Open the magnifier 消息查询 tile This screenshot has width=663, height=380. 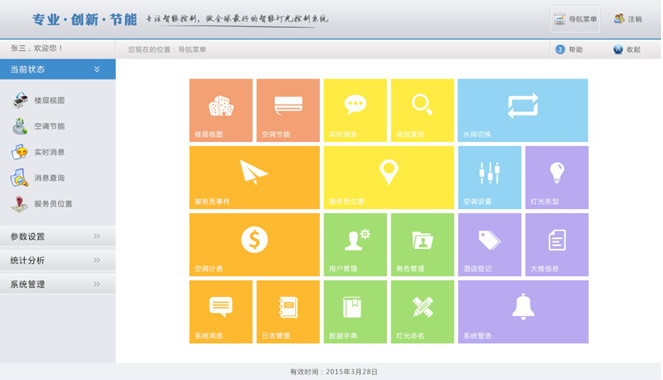(x=422, y=110)
